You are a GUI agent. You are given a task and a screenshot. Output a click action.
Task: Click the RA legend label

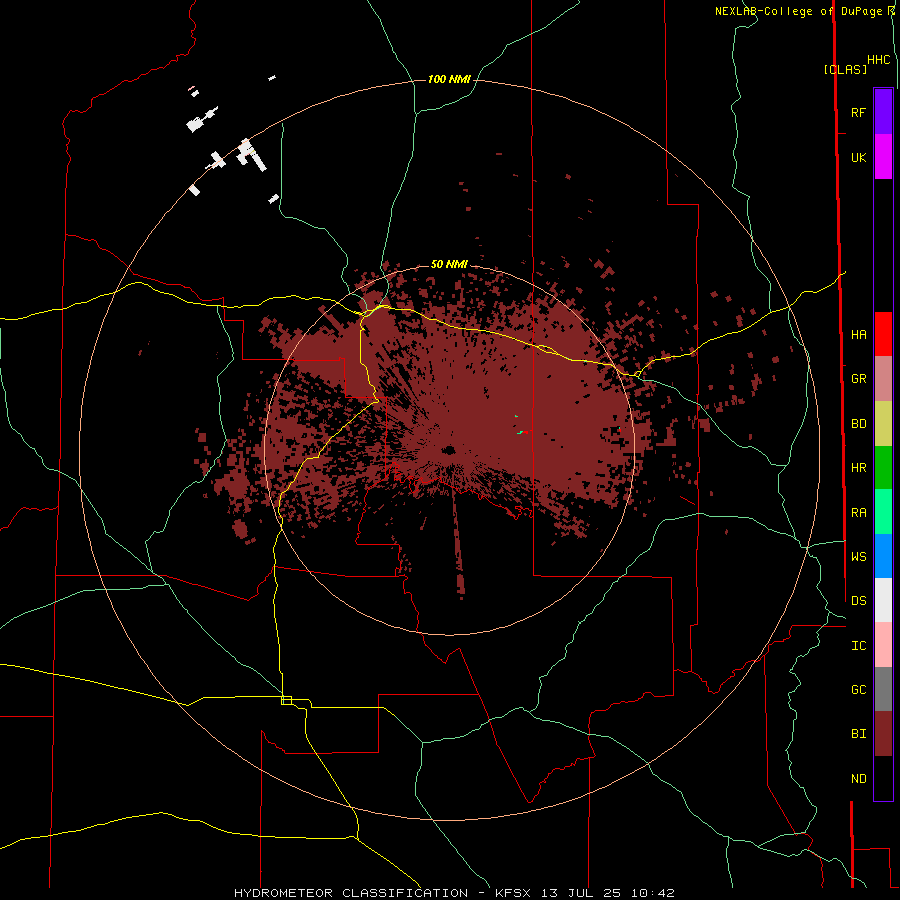pyautogui.click(x=858, y=513)
